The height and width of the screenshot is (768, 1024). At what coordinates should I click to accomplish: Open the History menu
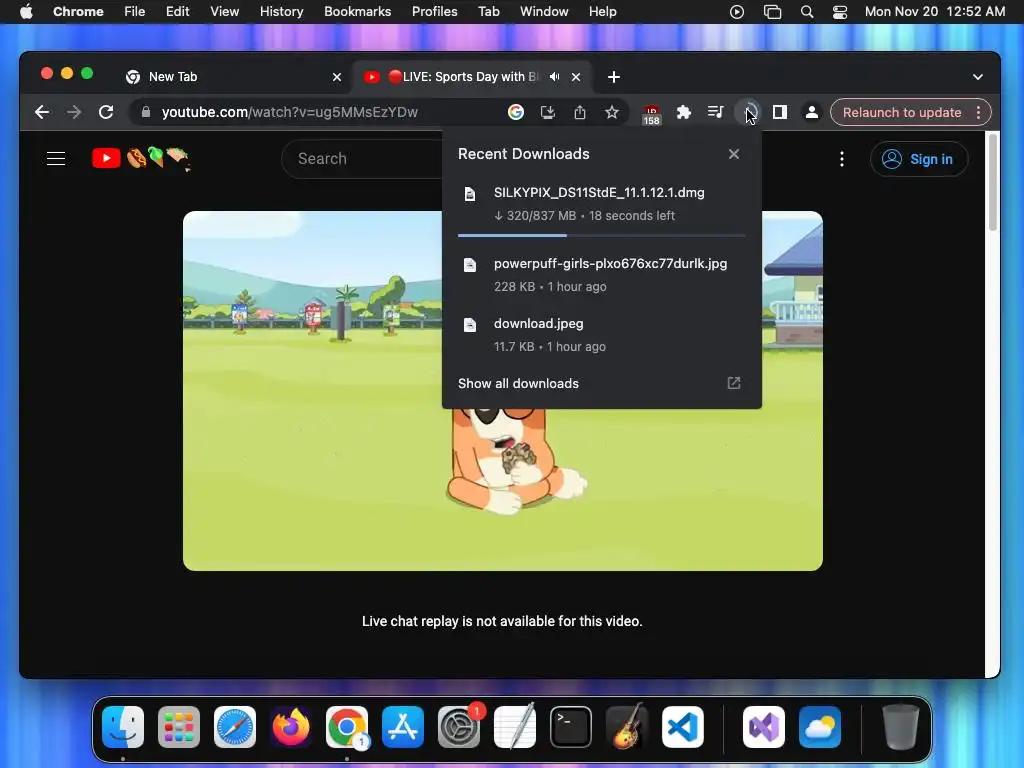click(281, 12)
